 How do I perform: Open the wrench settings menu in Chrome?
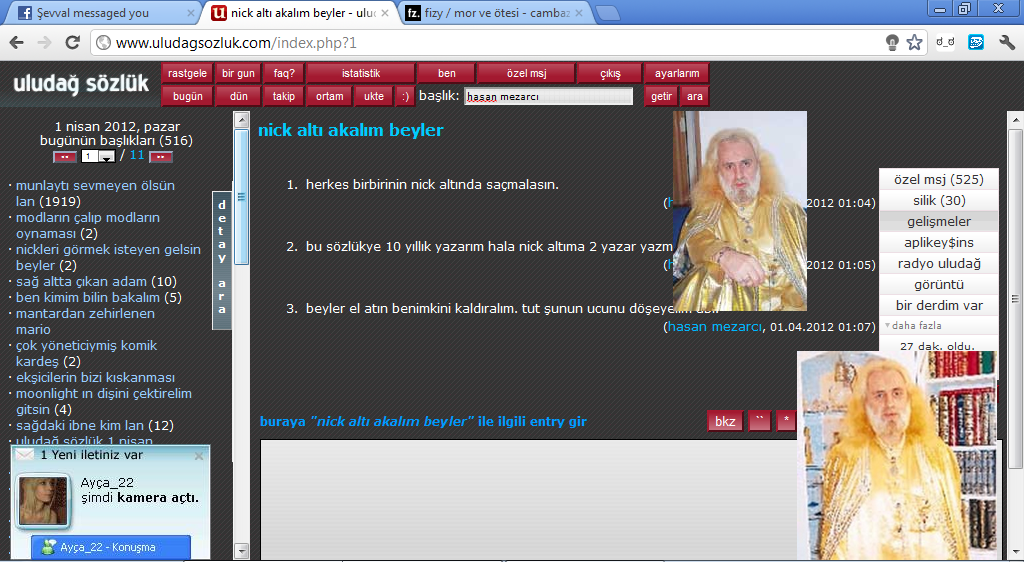[x=1007, y=42]
